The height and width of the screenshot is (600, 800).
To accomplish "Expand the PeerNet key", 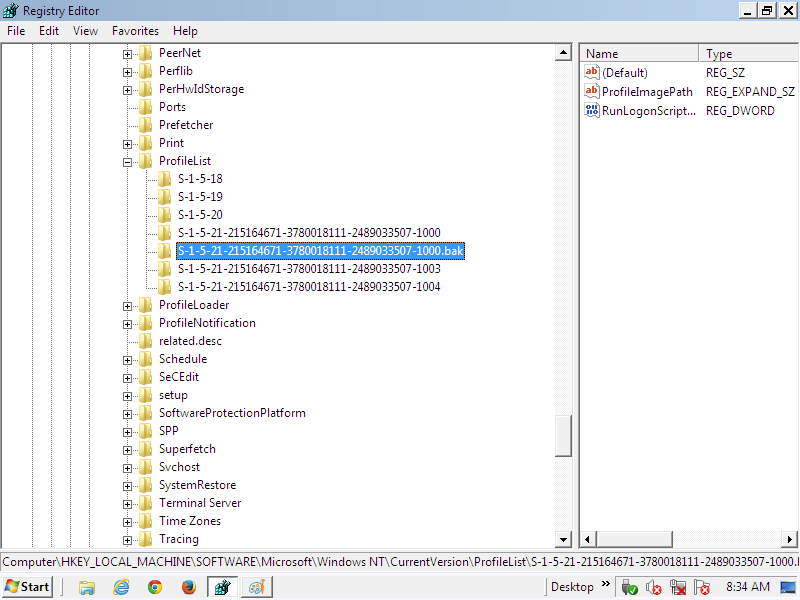I will pos(128,53).
